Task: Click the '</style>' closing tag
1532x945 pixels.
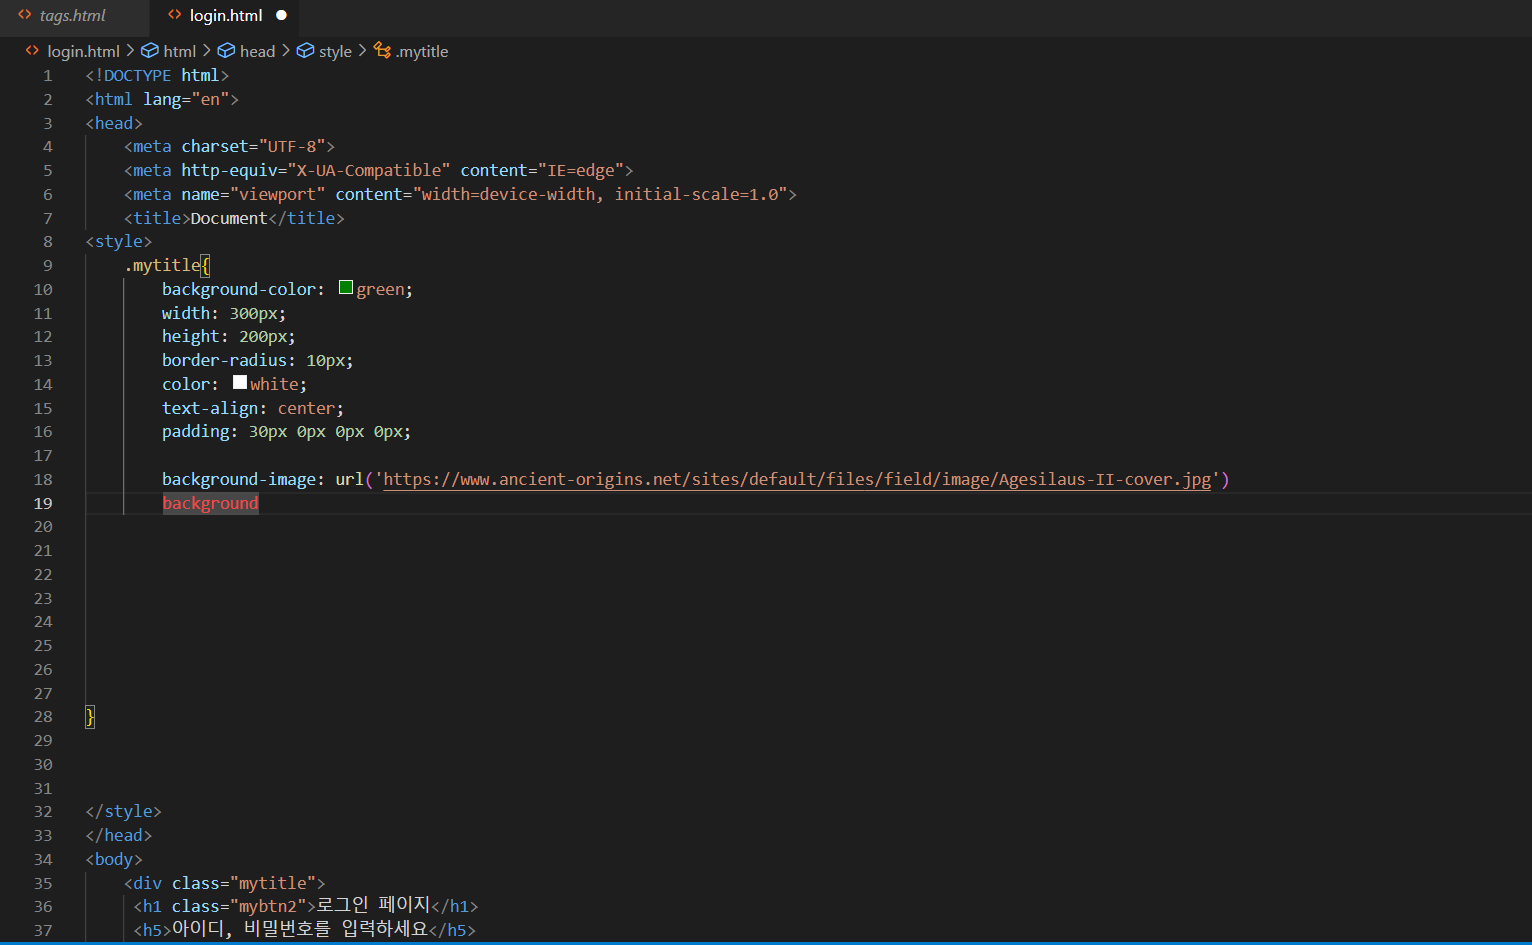Action: coord(124,812)
